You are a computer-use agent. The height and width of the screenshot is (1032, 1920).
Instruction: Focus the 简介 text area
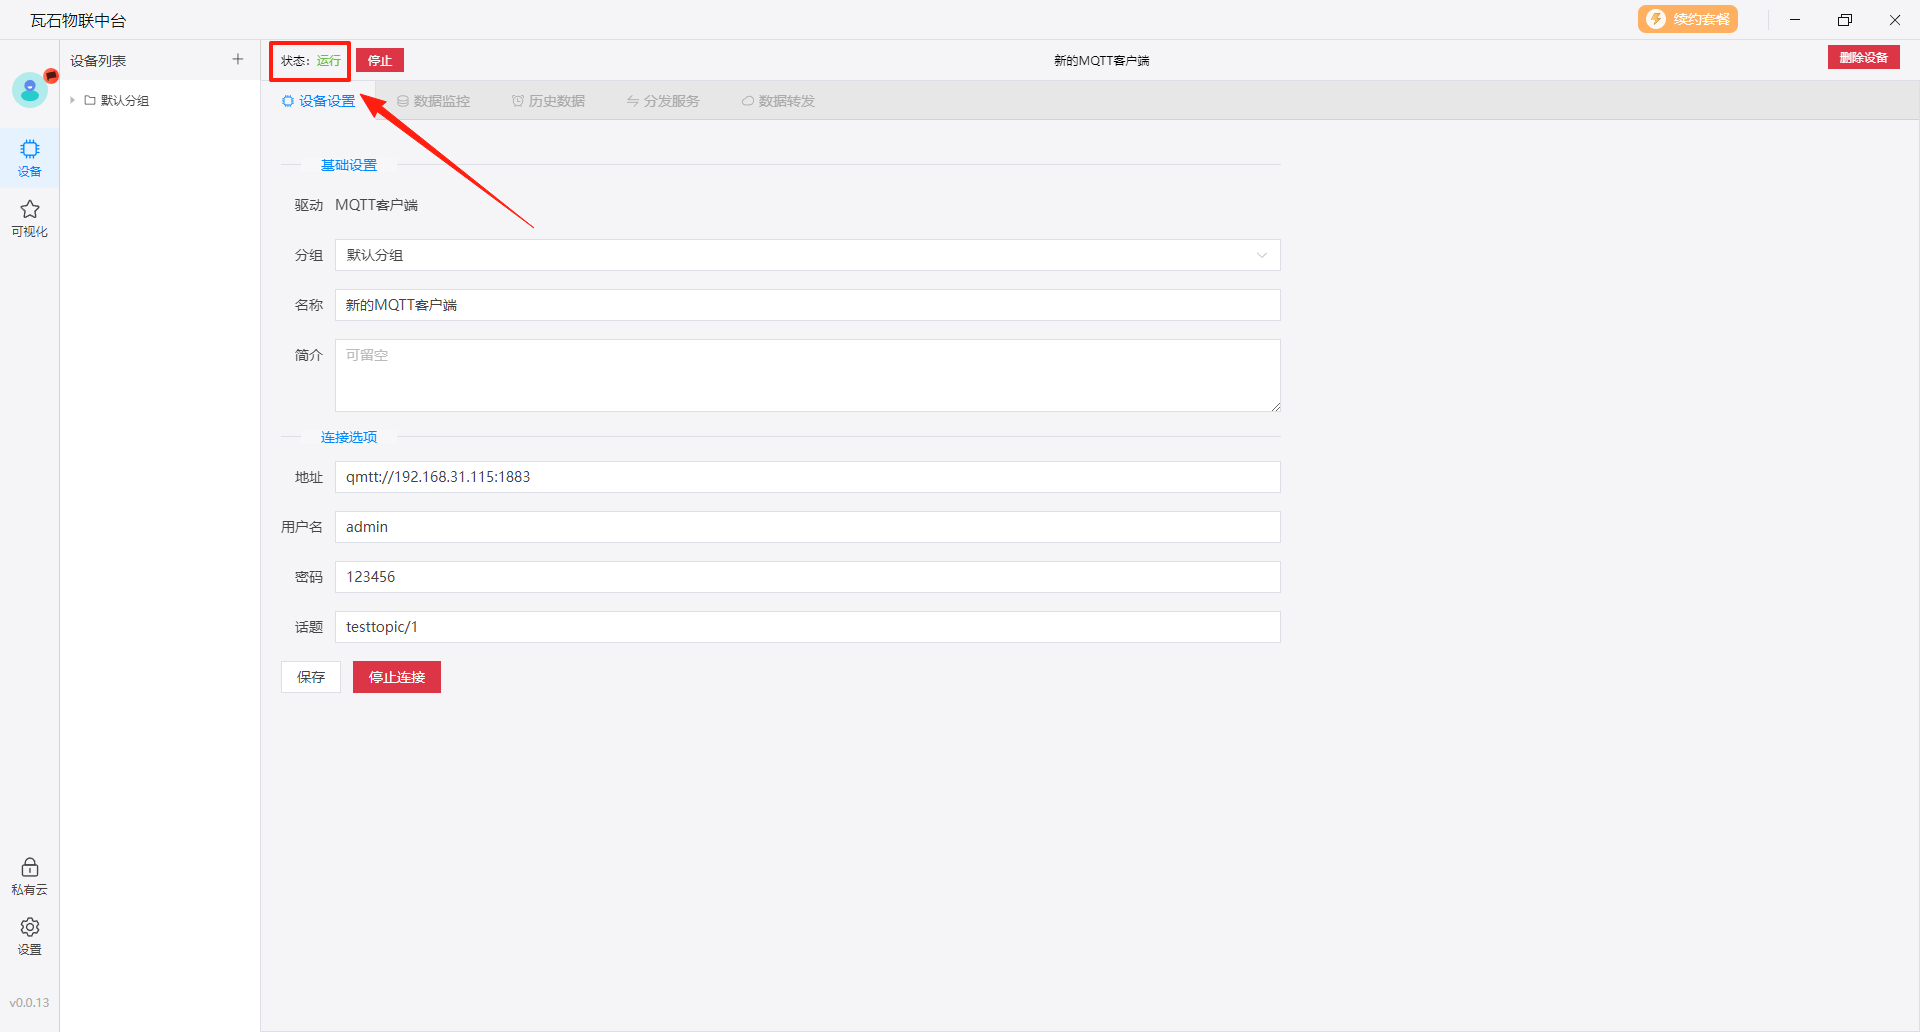[x=807, y=375]
